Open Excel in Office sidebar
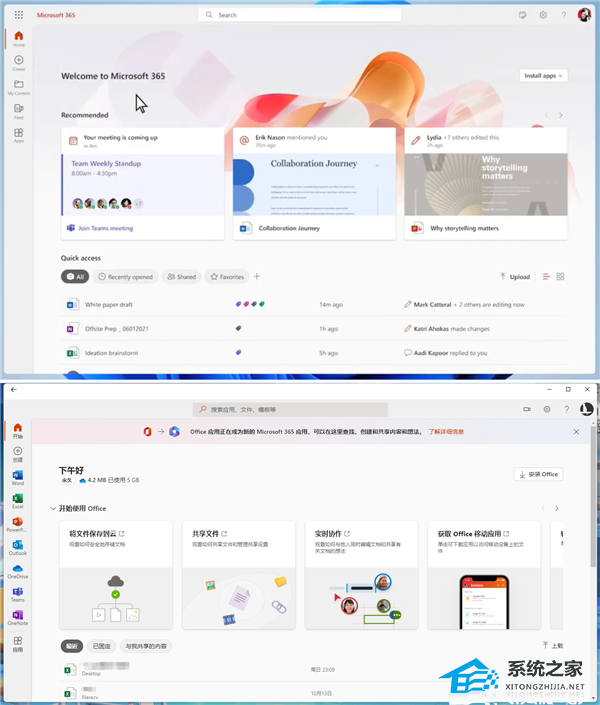The width and height of the screenshot is (600, 705). 18,501
